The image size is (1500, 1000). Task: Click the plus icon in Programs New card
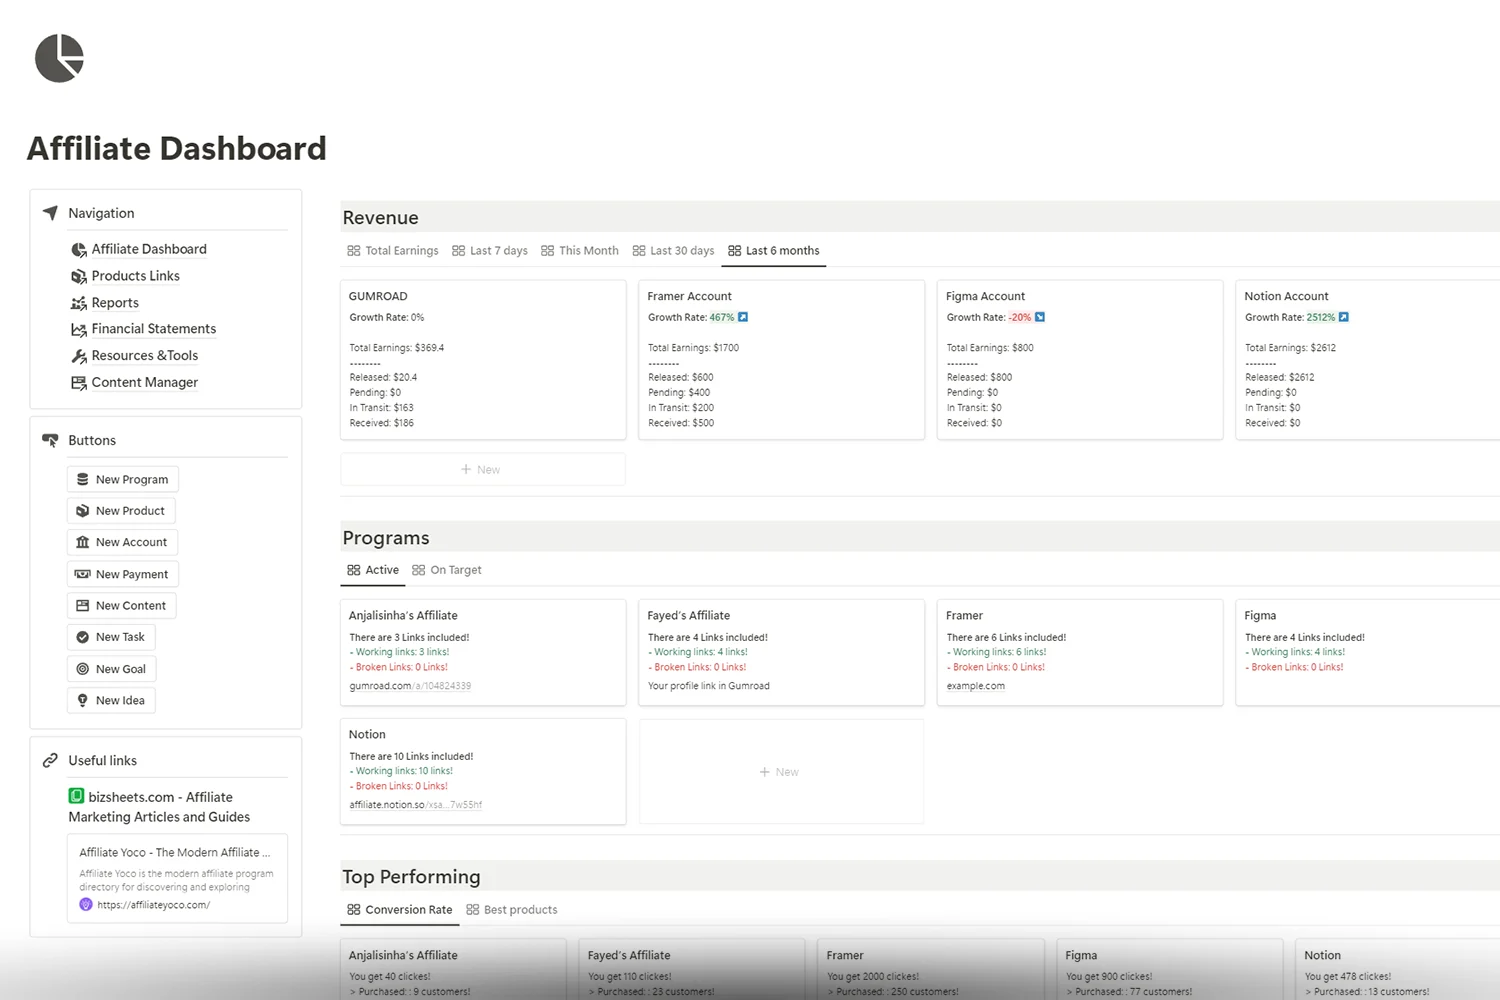pos(765,772)
